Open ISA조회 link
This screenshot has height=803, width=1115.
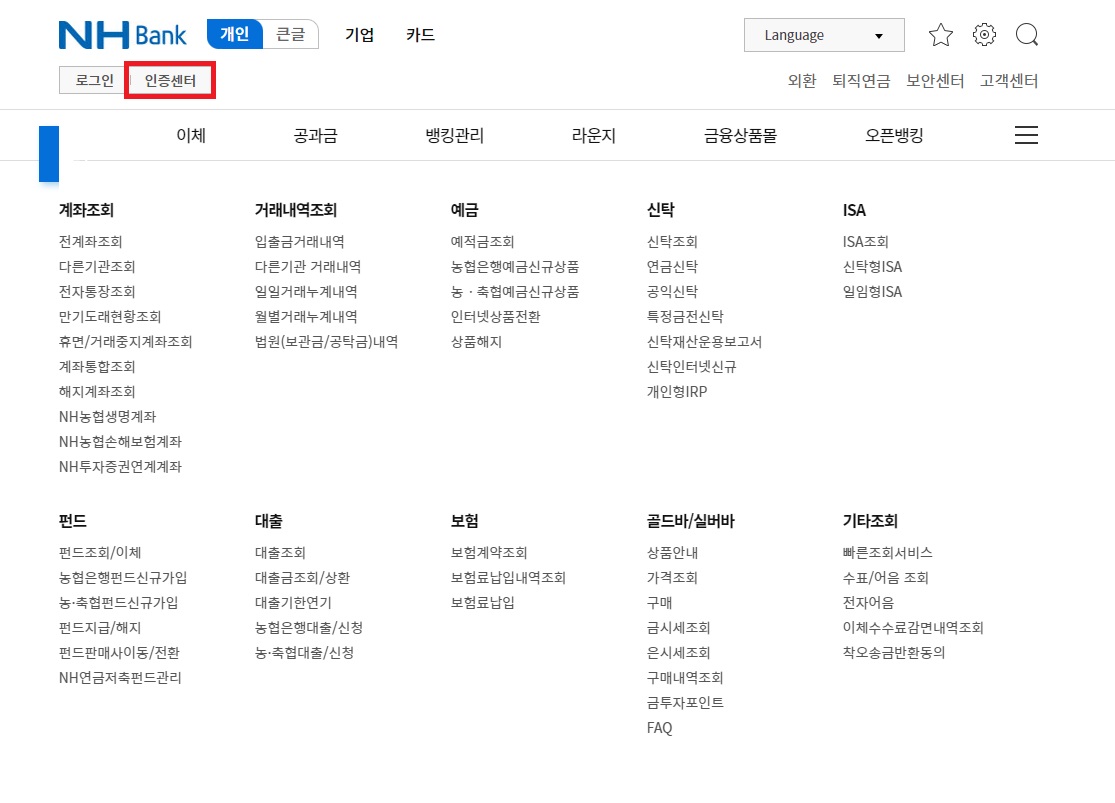pos(866,242)
